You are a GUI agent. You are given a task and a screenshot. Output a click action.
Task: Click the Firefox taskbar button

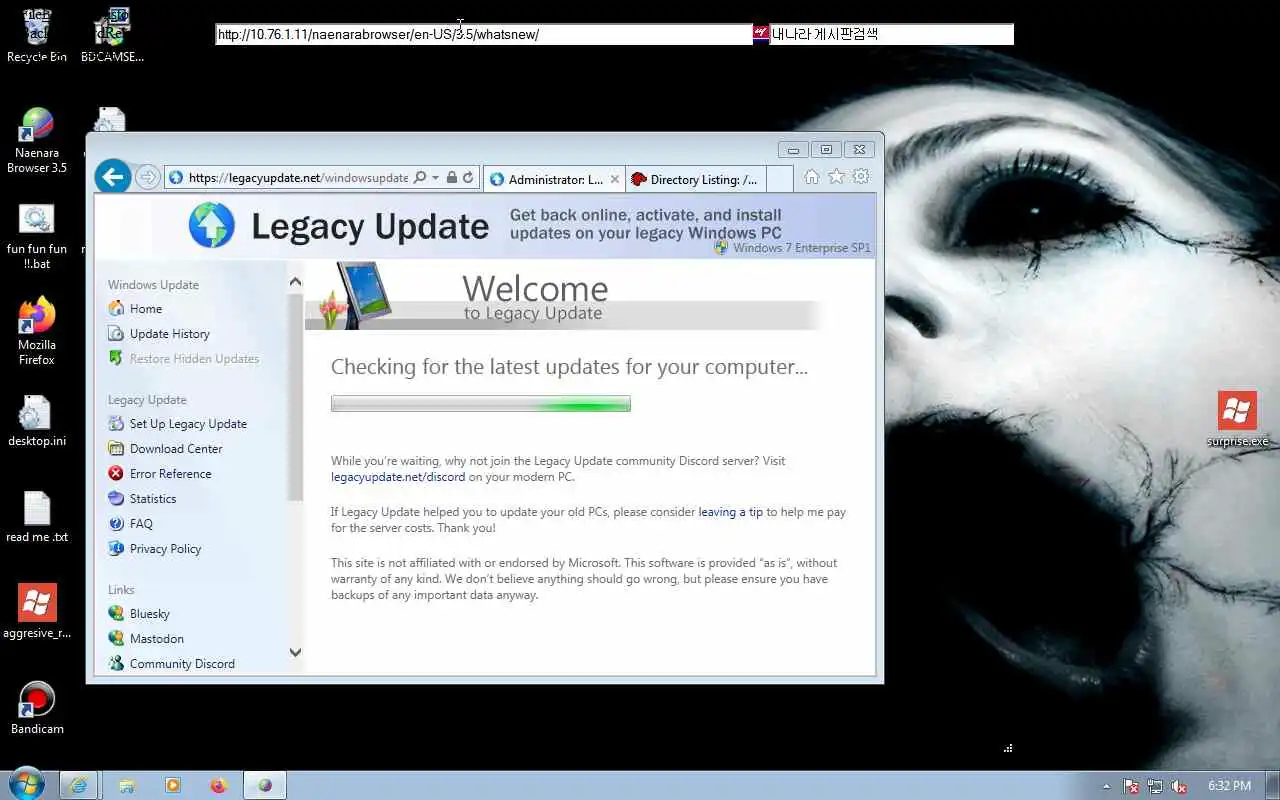219,785
